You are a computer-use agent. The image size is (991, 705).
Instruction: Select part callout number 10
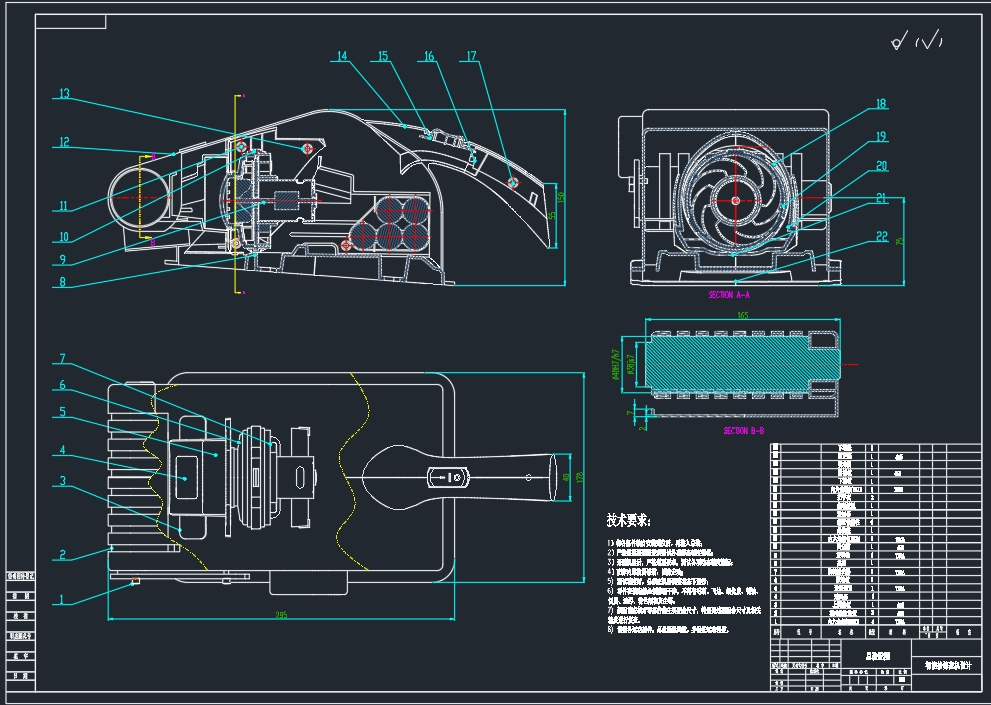63,237
